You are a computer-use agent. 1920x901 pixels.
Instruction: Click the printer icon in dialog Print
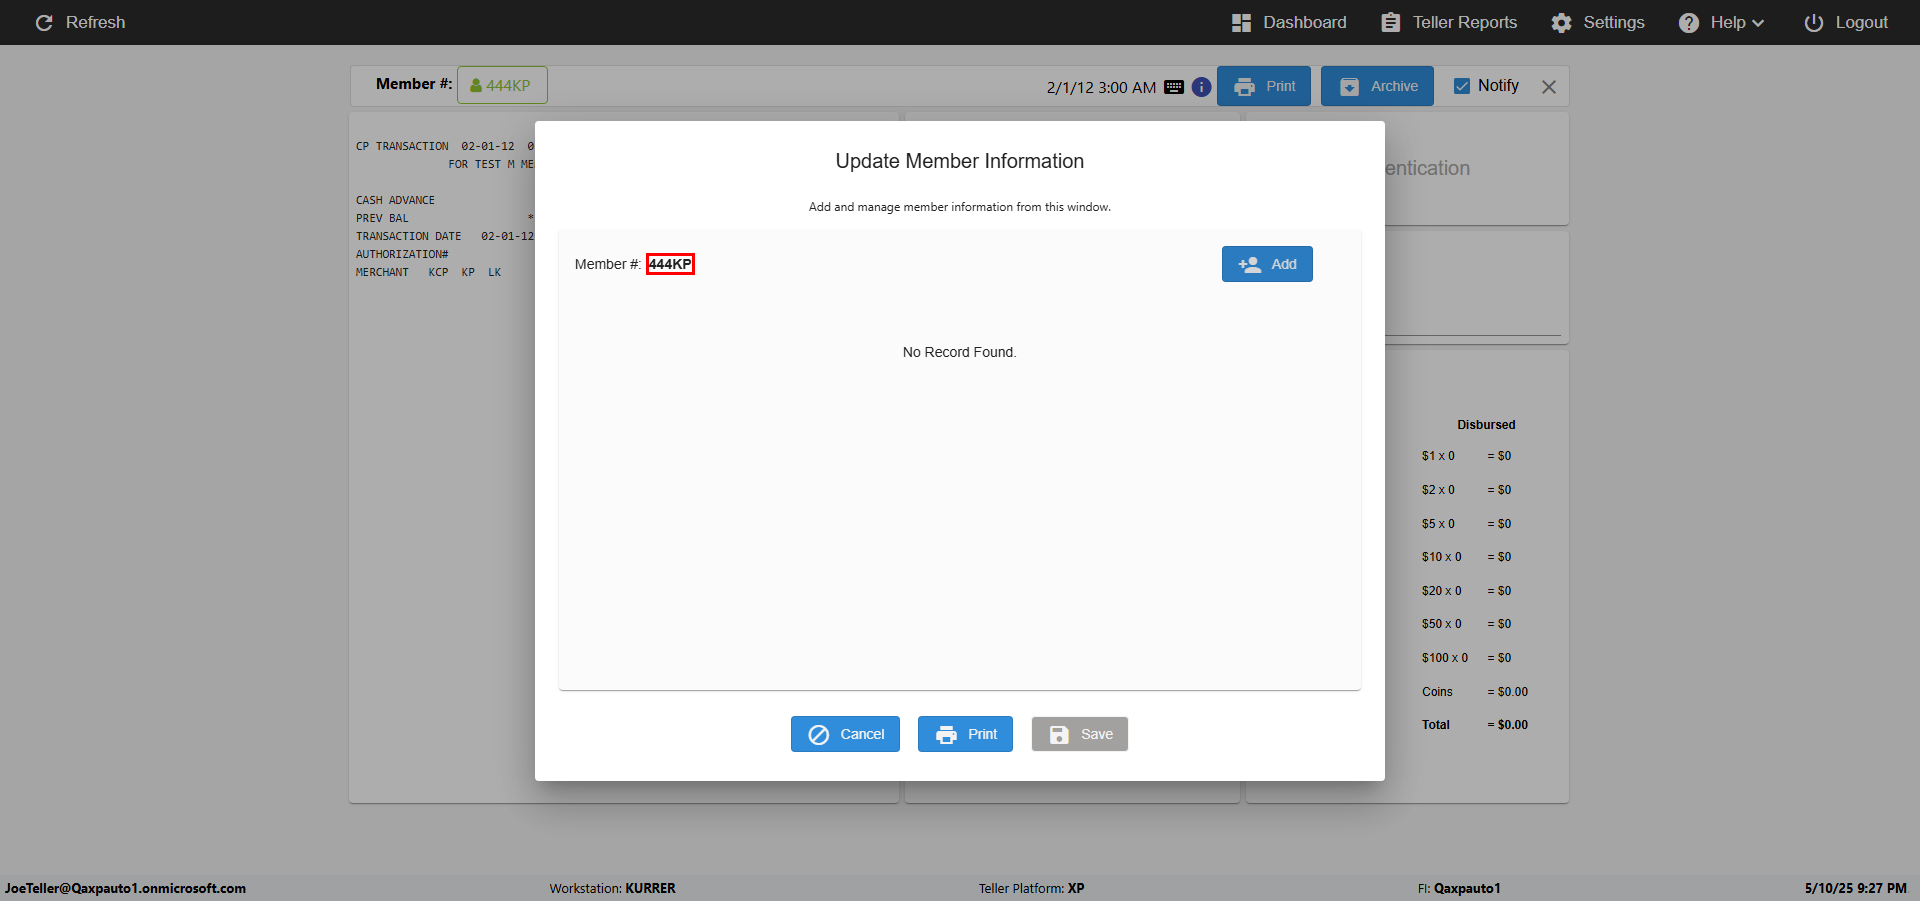click(946, 735)
